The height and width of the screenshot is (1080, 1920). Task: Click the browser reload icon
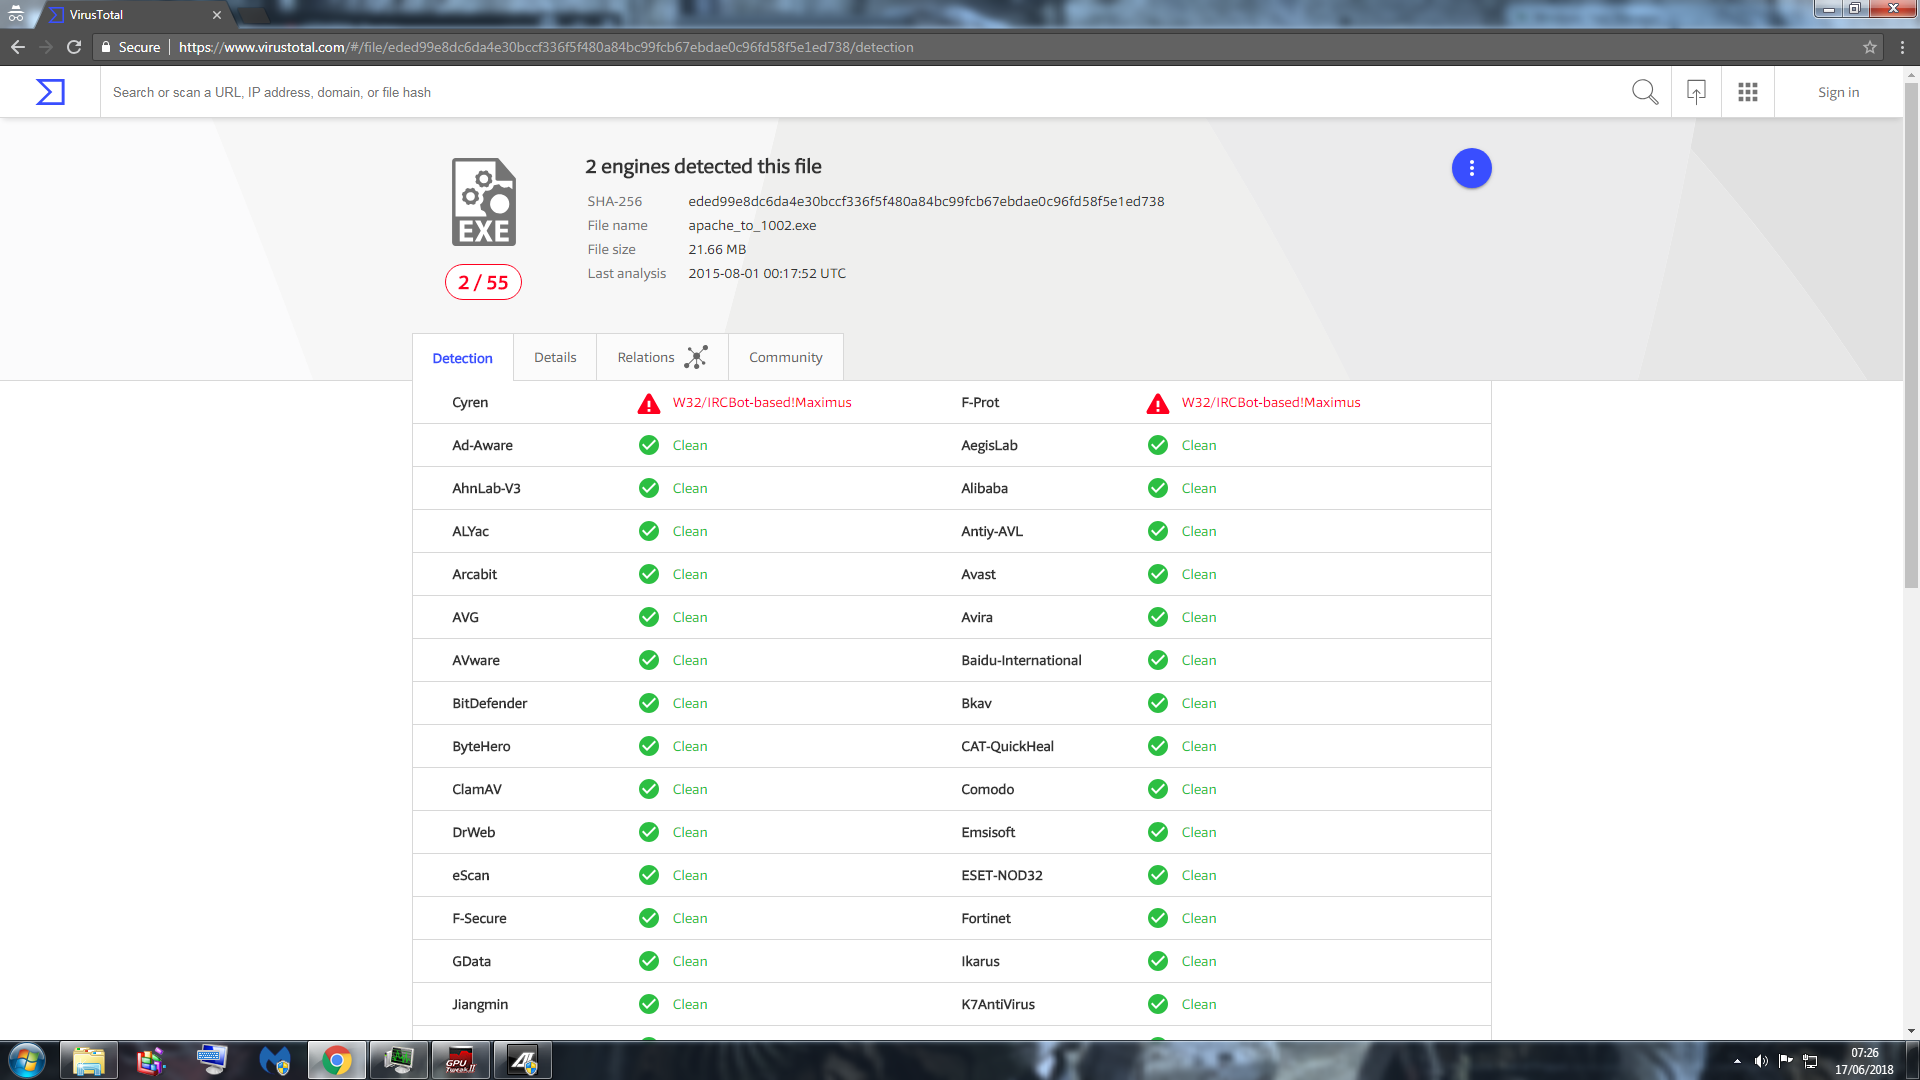(x=73, y=47)
